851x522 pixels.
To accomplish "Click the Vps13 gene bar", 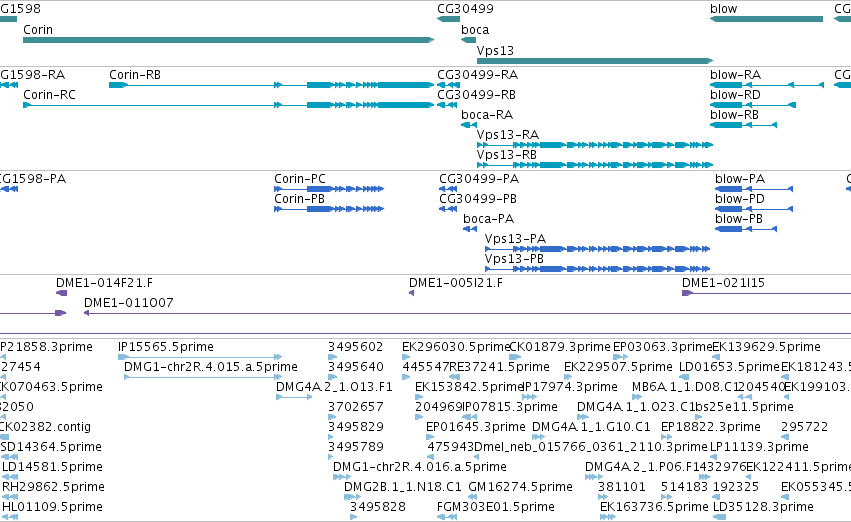I will pyautogui.click(x=595, y=61).
